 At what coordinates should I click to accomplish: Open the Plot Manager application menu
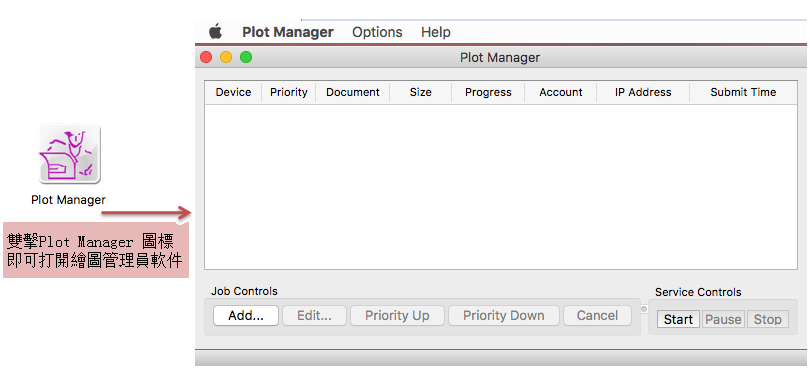(x=288, y=32)
